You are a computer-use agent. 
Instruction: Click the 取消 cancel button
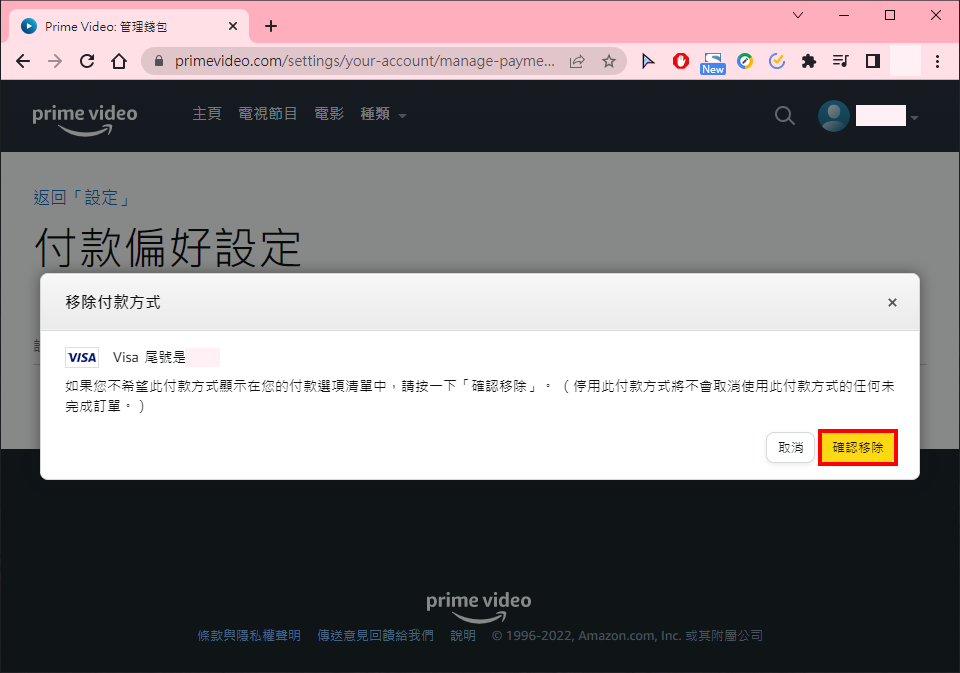pyautogui.click(x=790, y=448)
